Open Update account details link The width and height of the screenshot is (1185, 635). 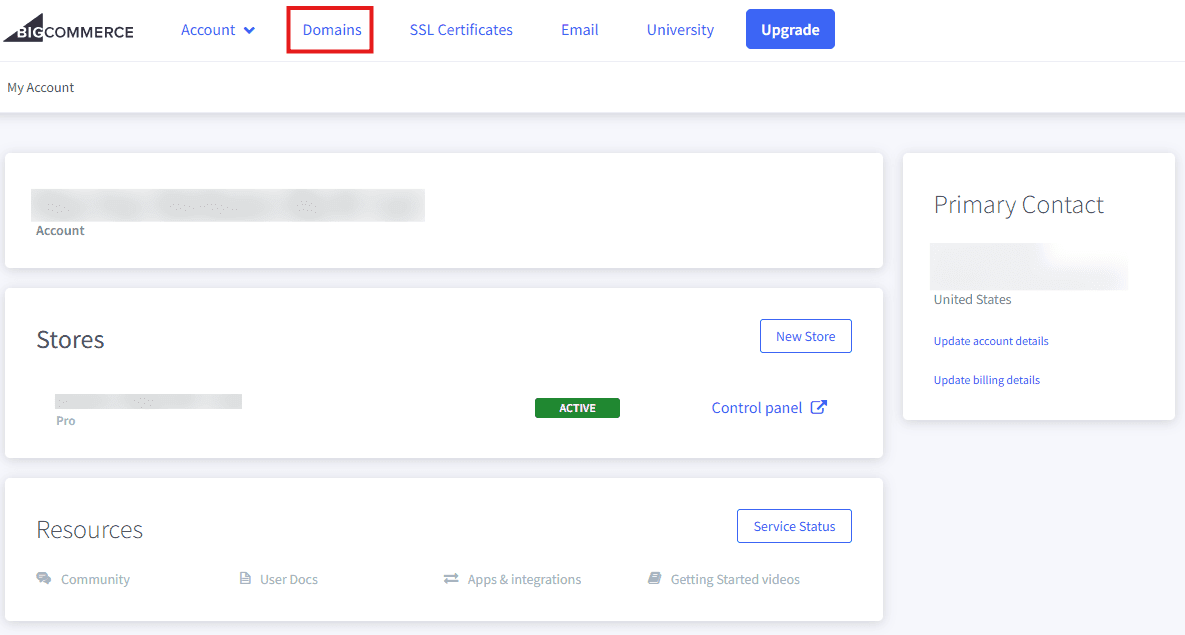click(x=991, y=341)
